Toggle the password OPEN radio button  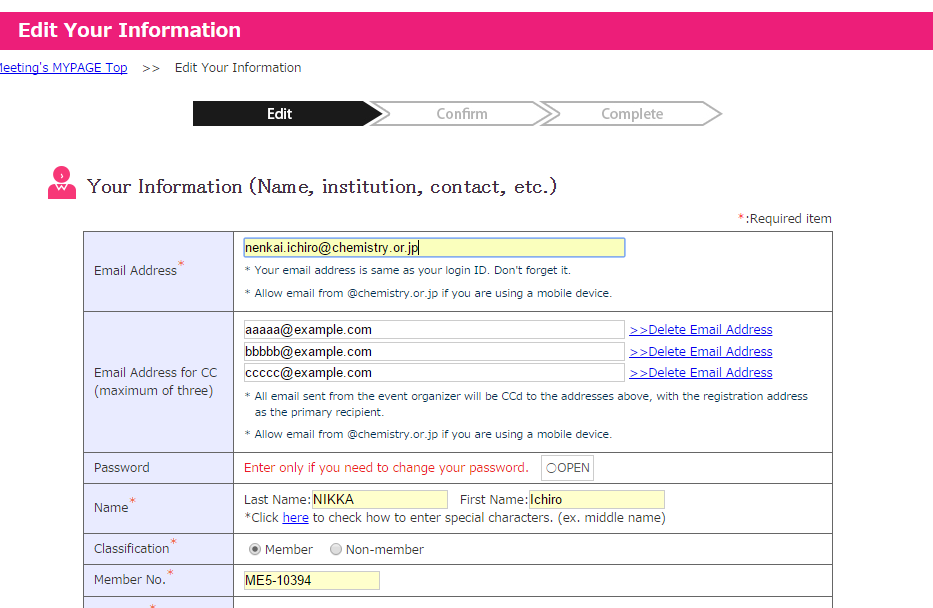[551, 468]
